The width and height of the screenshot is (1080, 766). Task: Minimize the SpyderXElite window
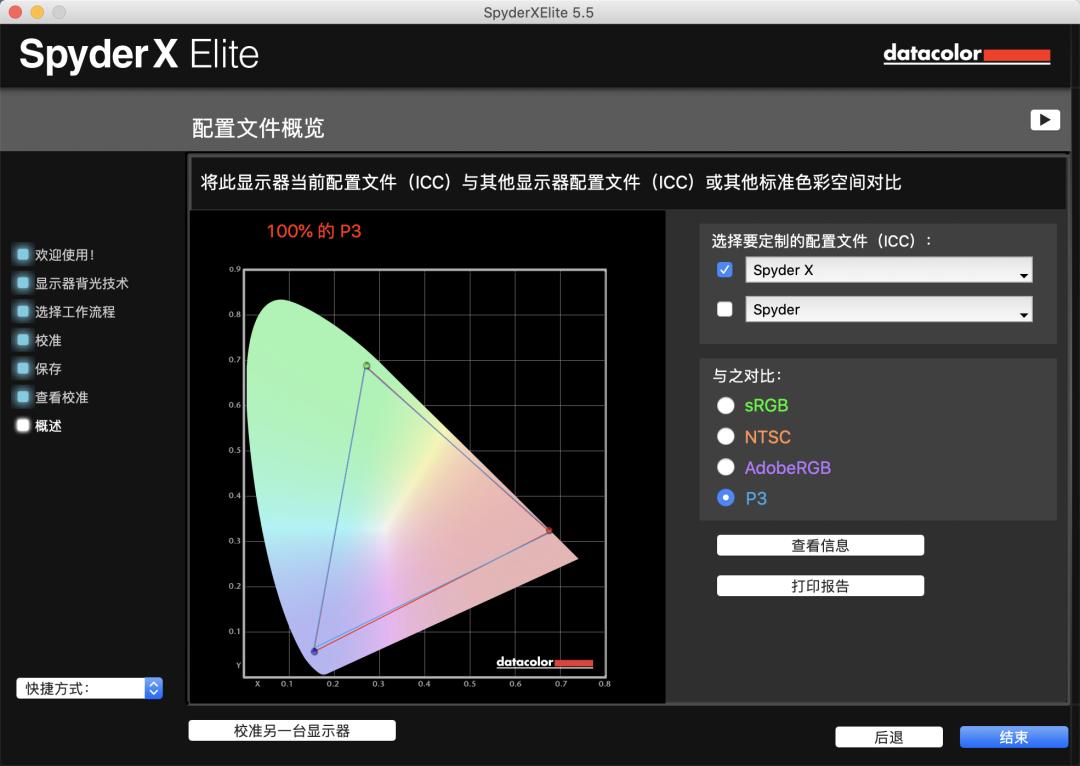(37, 12)
